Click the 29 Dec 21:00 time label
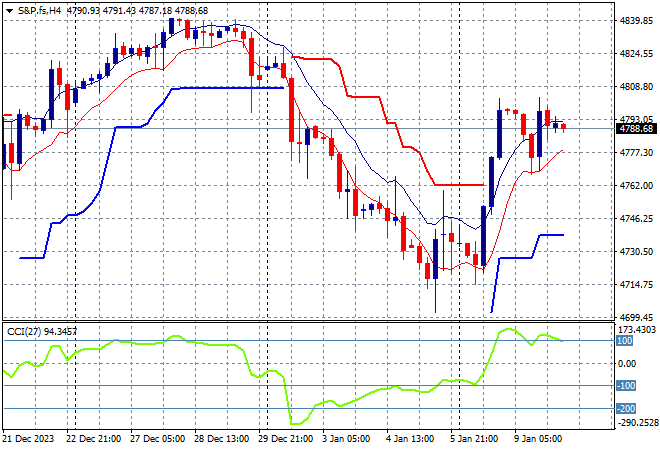 [x=288, y=438]
